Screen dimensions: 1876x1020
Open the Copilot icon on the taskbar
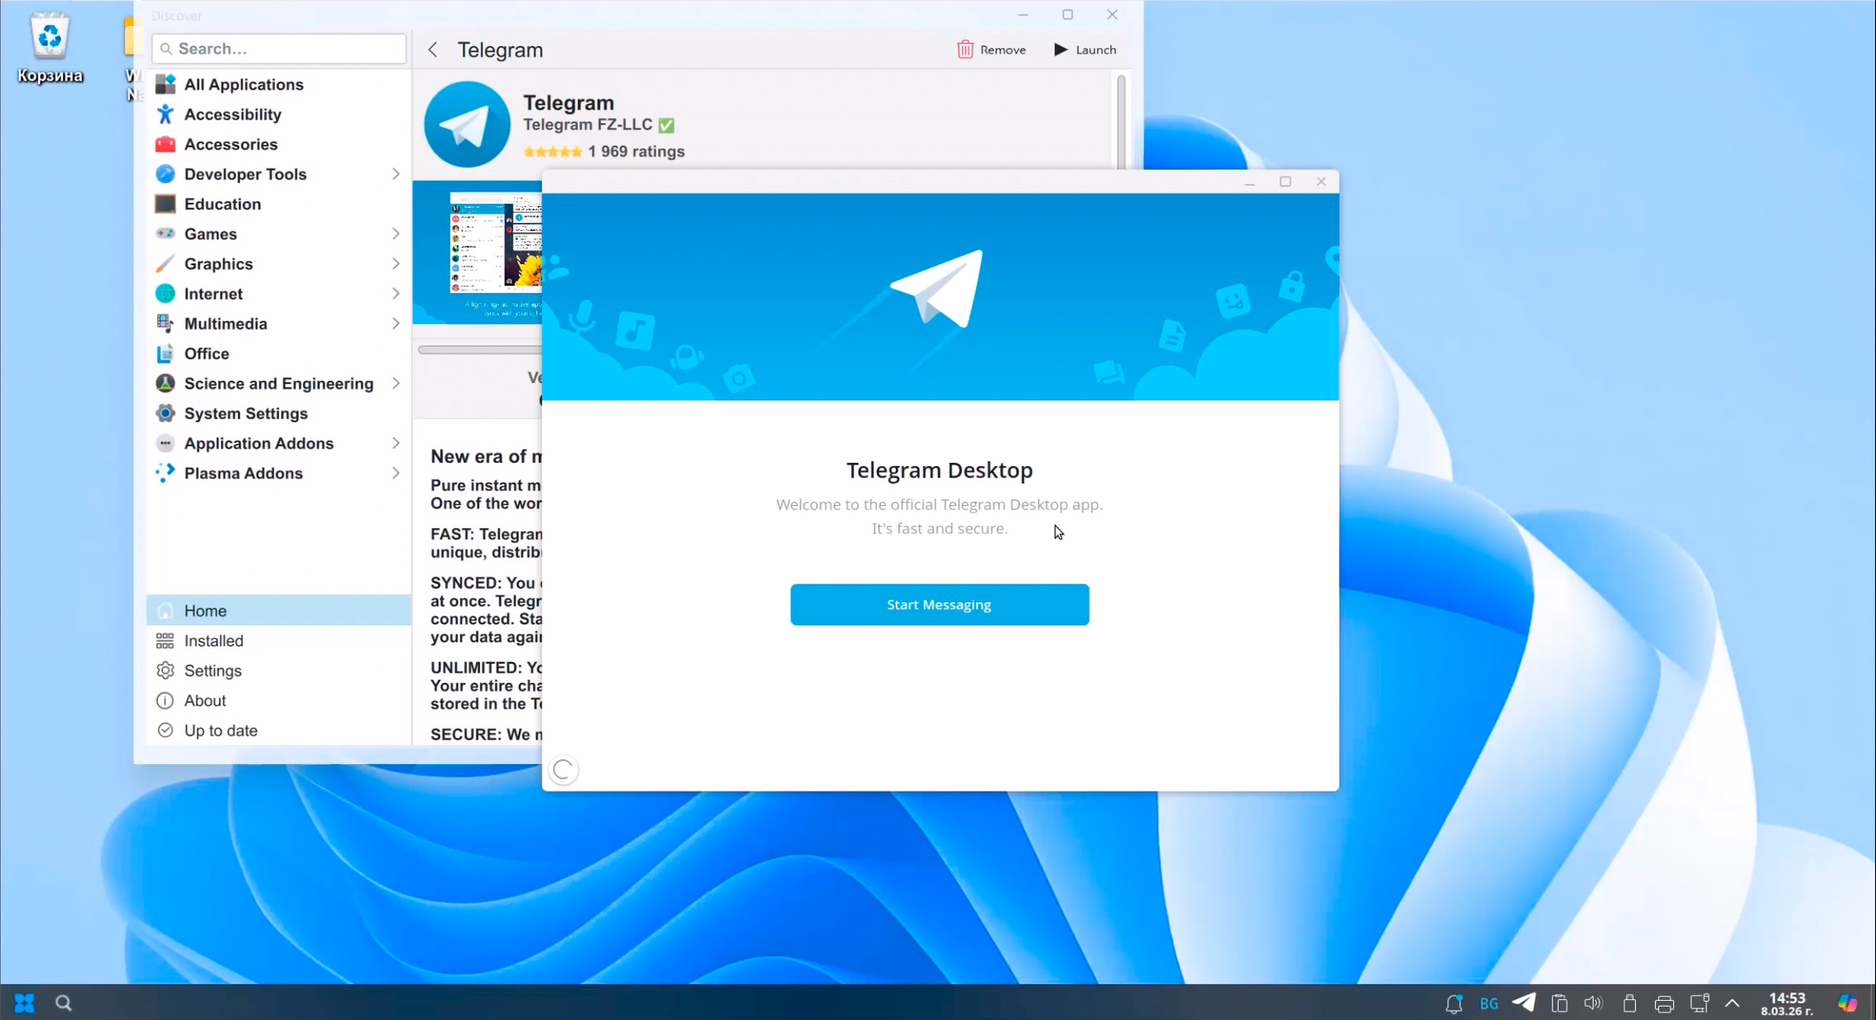[1847, 1003]
